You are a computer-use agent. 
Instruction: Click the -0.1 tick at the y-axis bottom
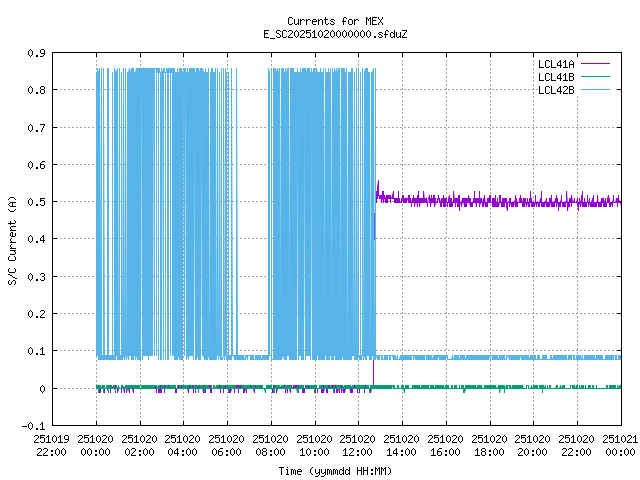[33, 426]
